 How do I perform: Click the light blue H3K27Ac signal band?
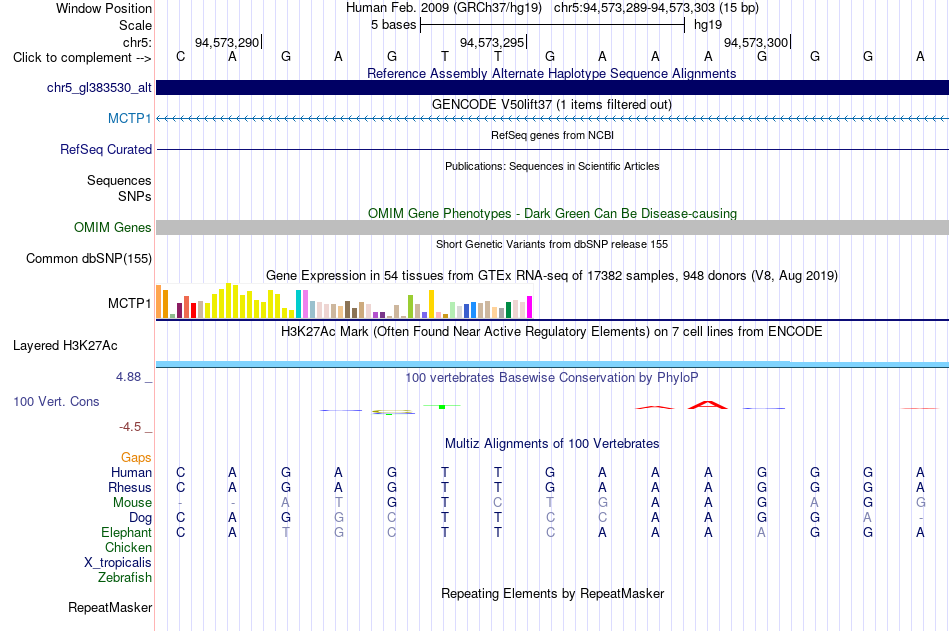552,364
